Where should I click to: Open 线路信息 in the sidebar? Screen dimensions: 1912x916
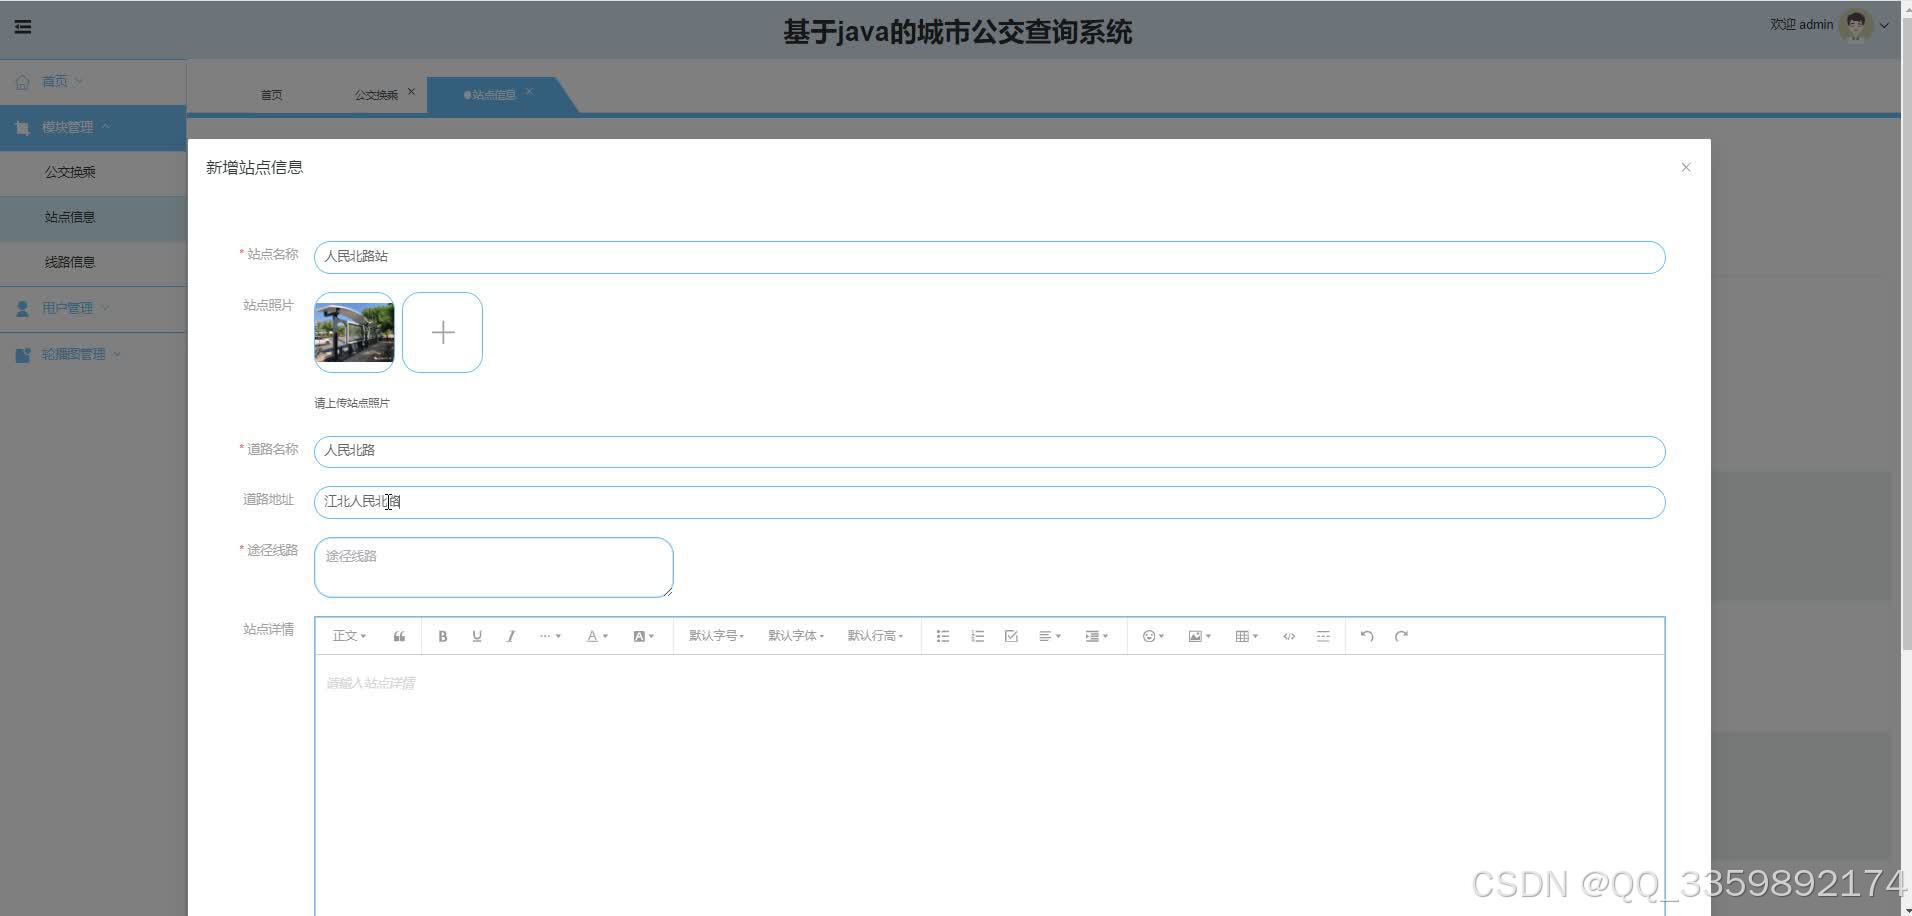coord(93,262)
